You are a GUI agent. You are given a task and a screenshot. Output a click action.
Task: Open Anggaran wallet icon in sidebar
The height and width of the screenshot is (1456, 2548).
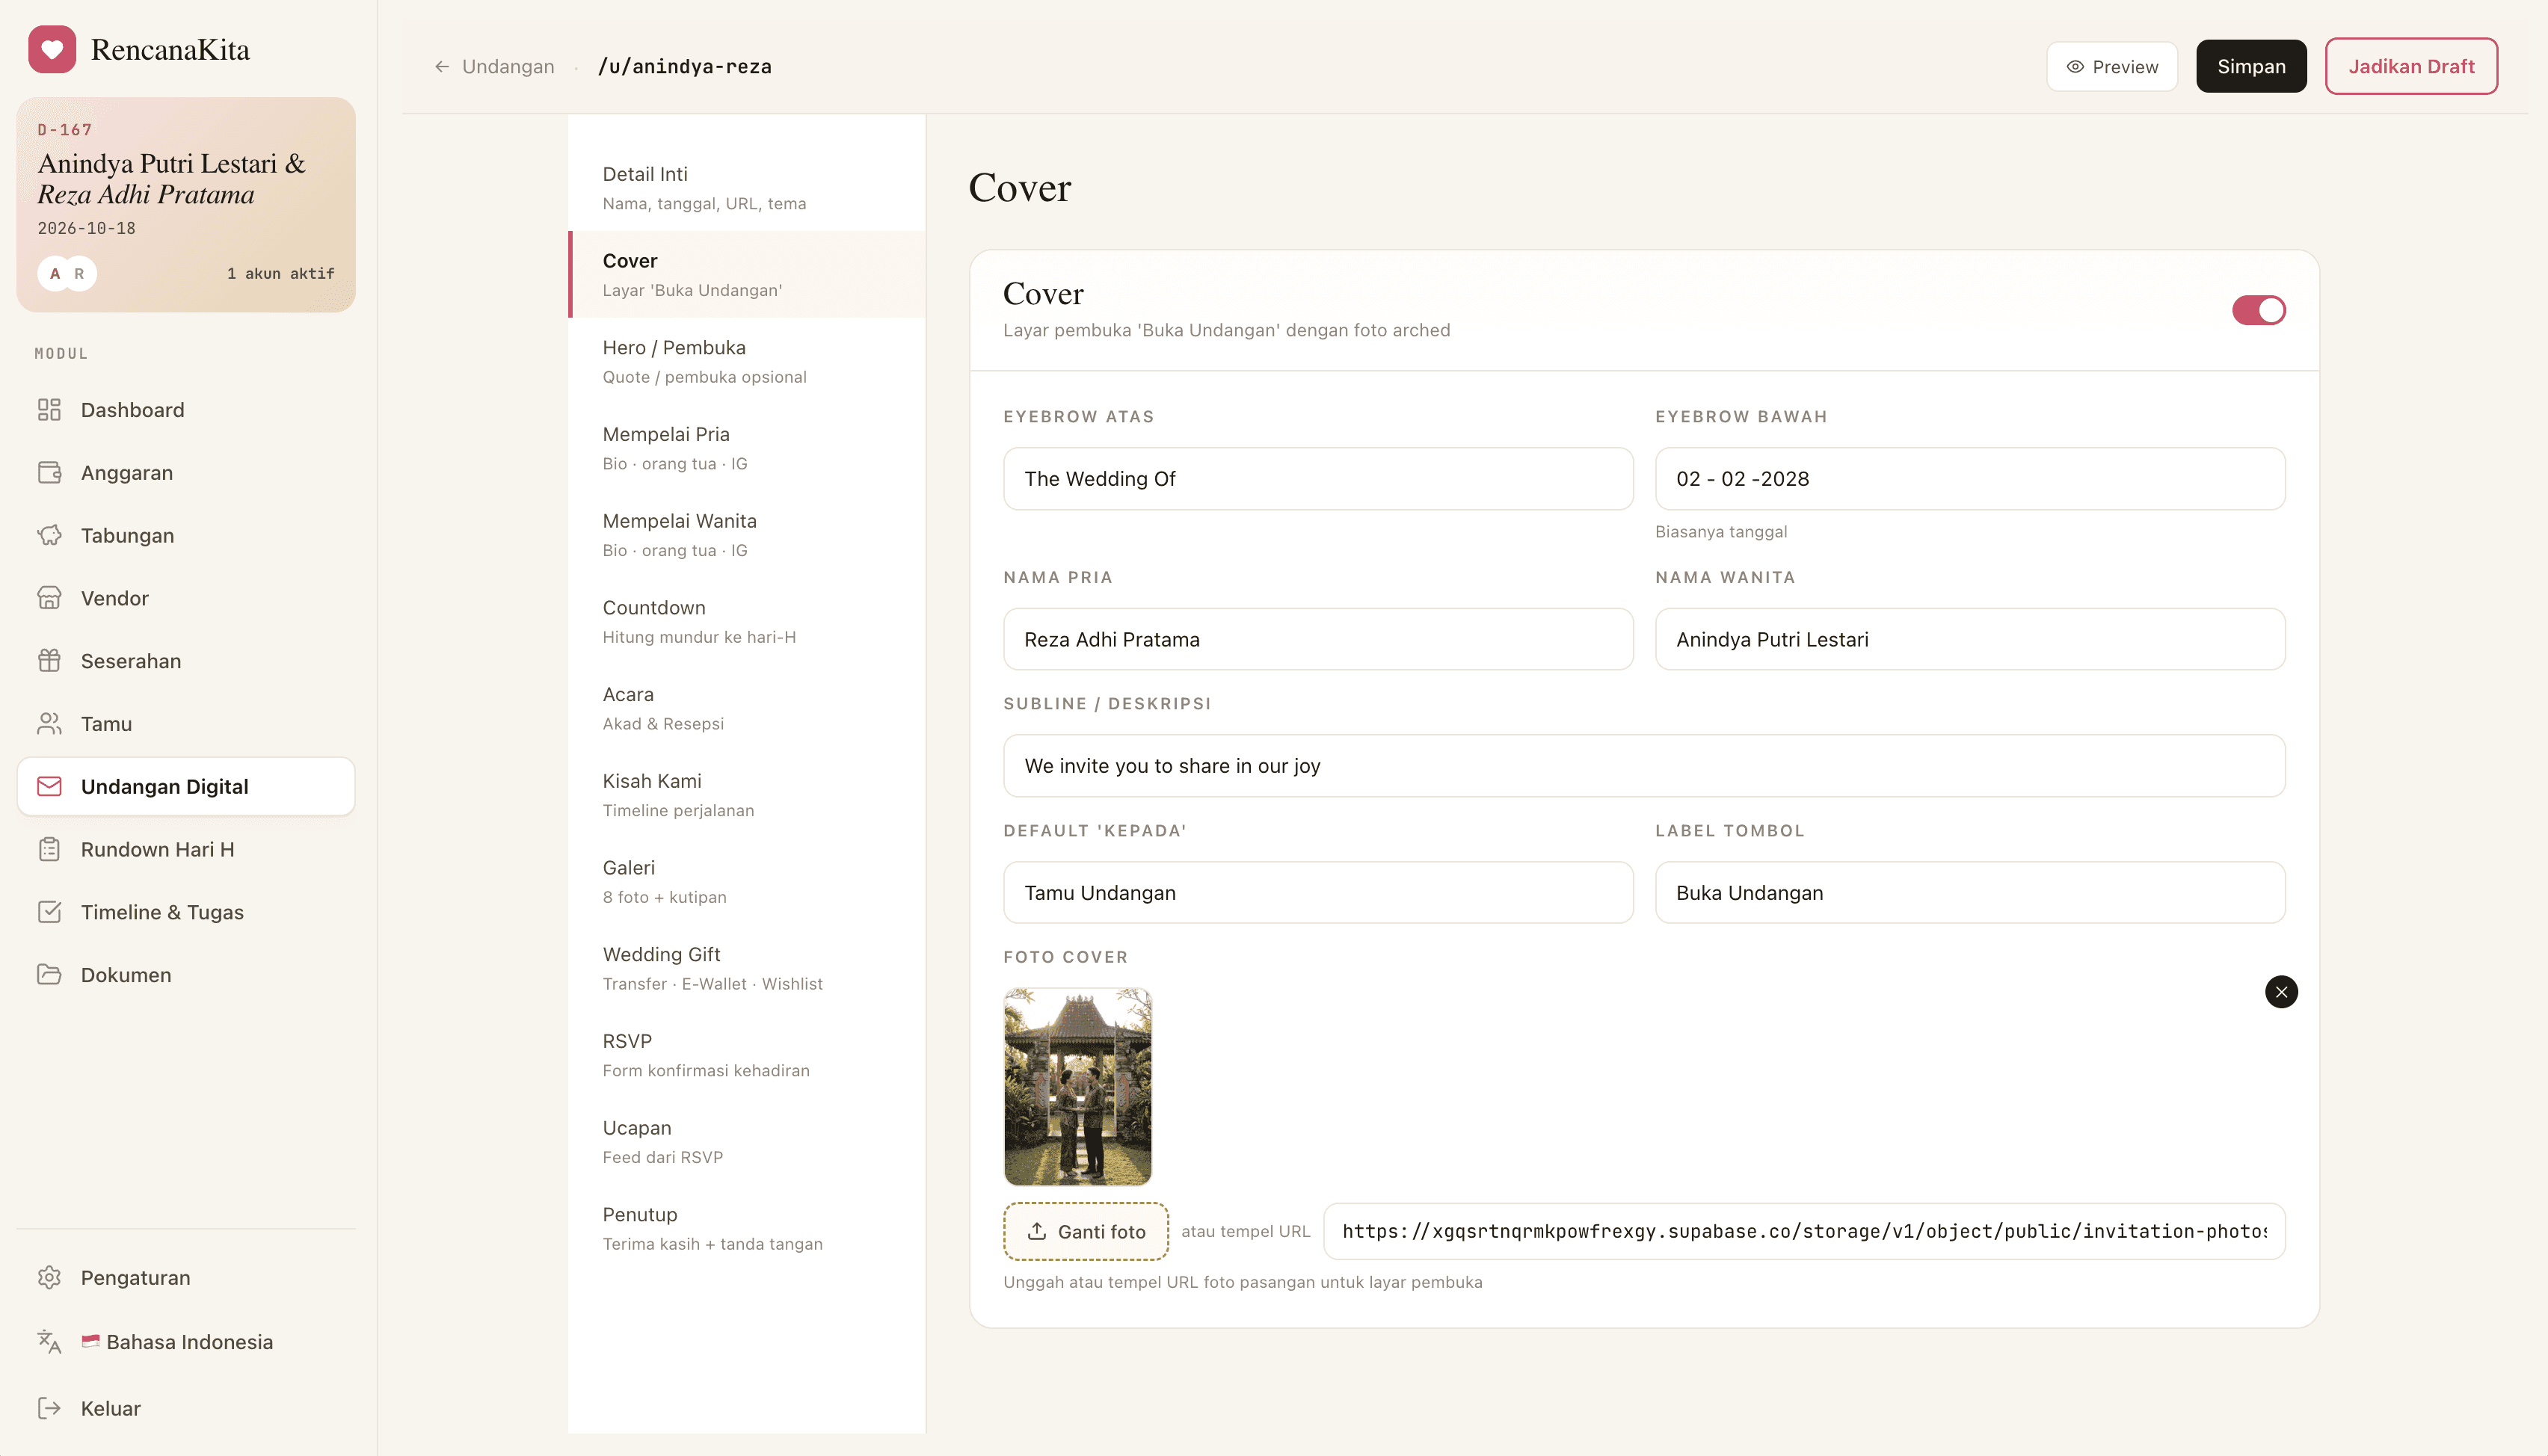click(49, 473)
